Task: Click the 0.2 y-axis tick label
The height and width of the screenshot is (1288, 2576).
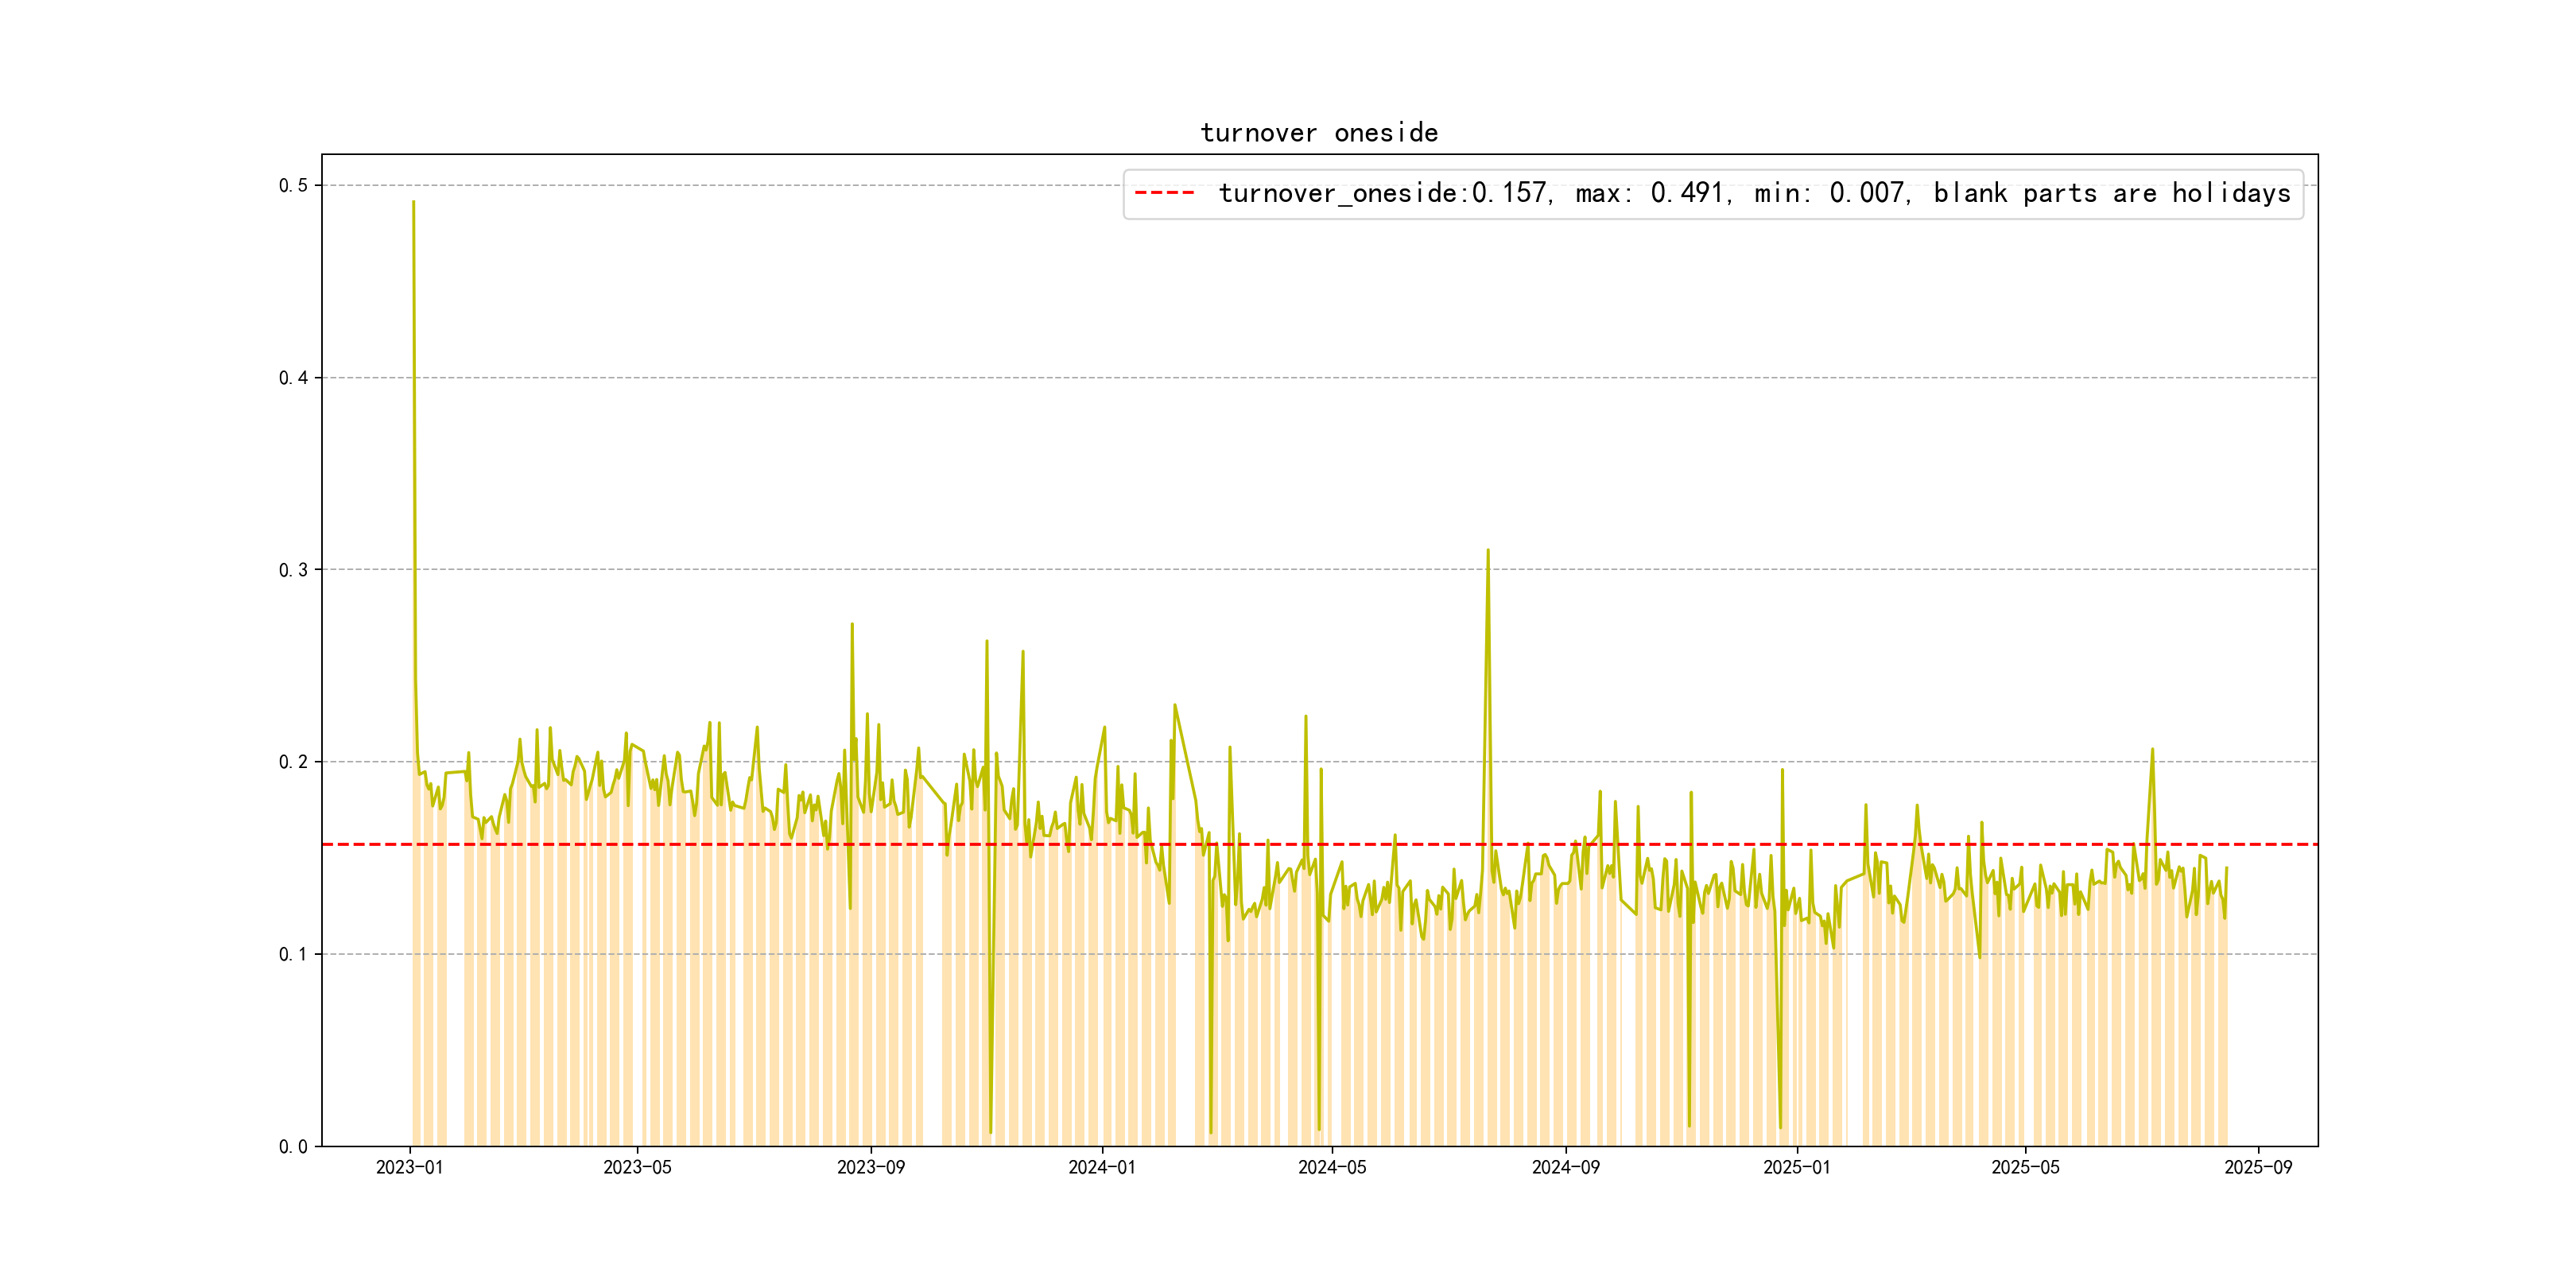Action: 293,762
